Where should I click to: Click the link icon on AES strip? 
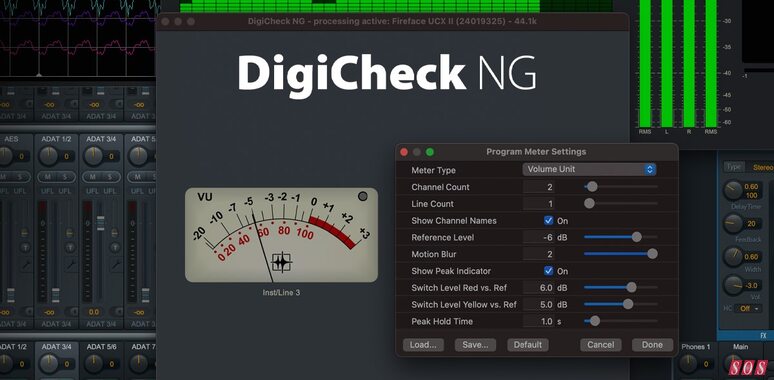[25, 232]
